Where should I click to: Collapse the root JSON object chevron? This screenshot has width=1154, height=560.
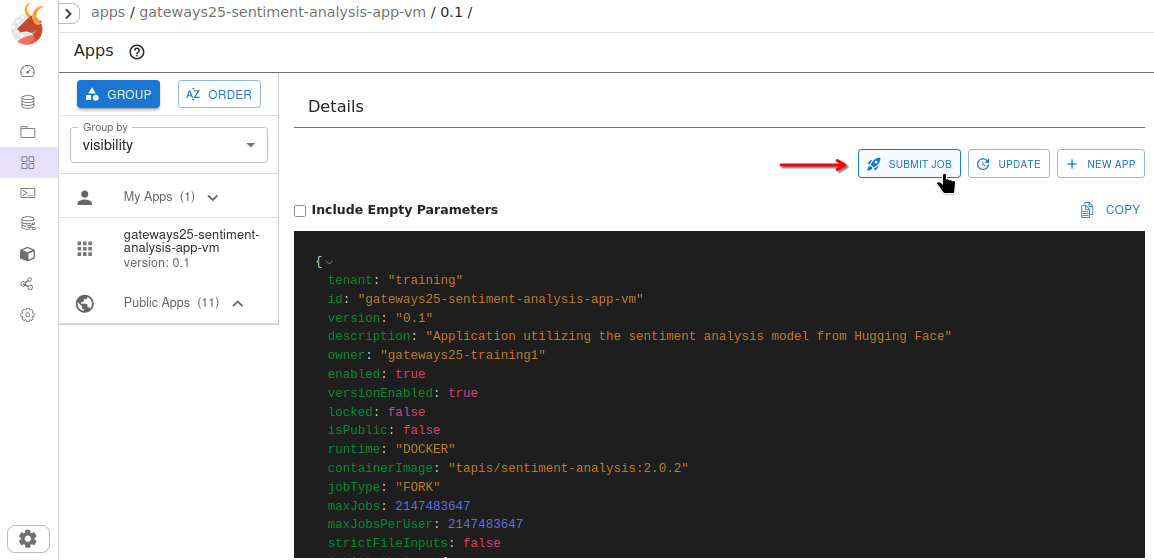[330, 262]
